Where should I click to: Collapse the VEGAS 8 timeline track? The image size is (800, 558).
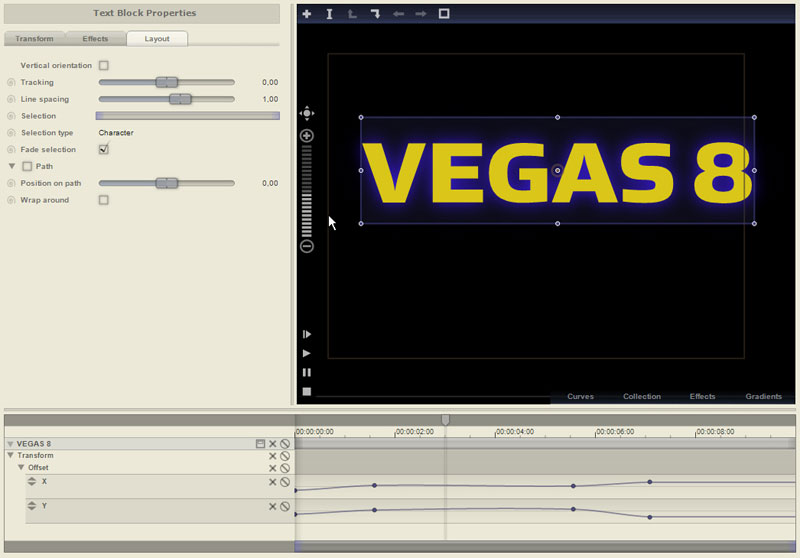[10, 444]
